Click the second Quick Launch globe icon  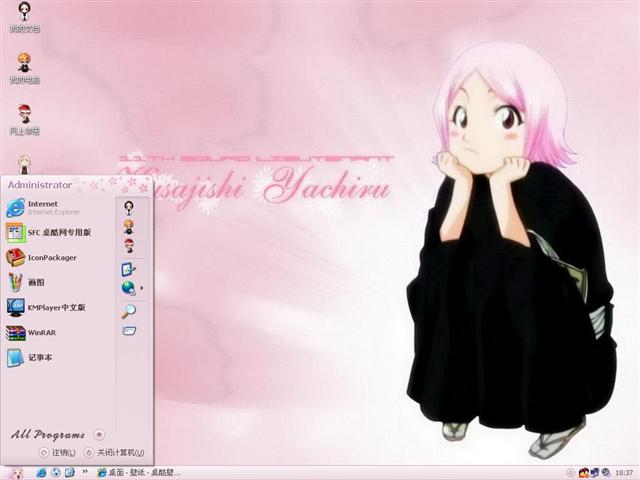pyautogui.click(x=56, y=473)
